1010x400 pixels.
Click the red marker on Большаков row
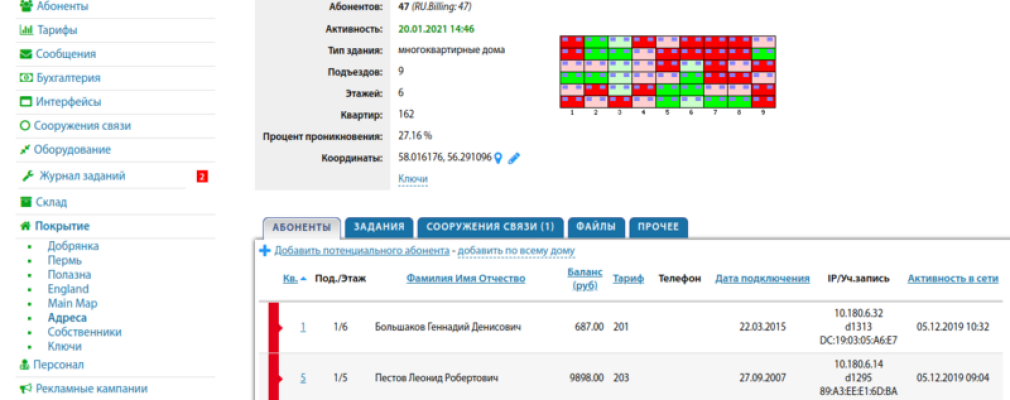click(274, 327)
